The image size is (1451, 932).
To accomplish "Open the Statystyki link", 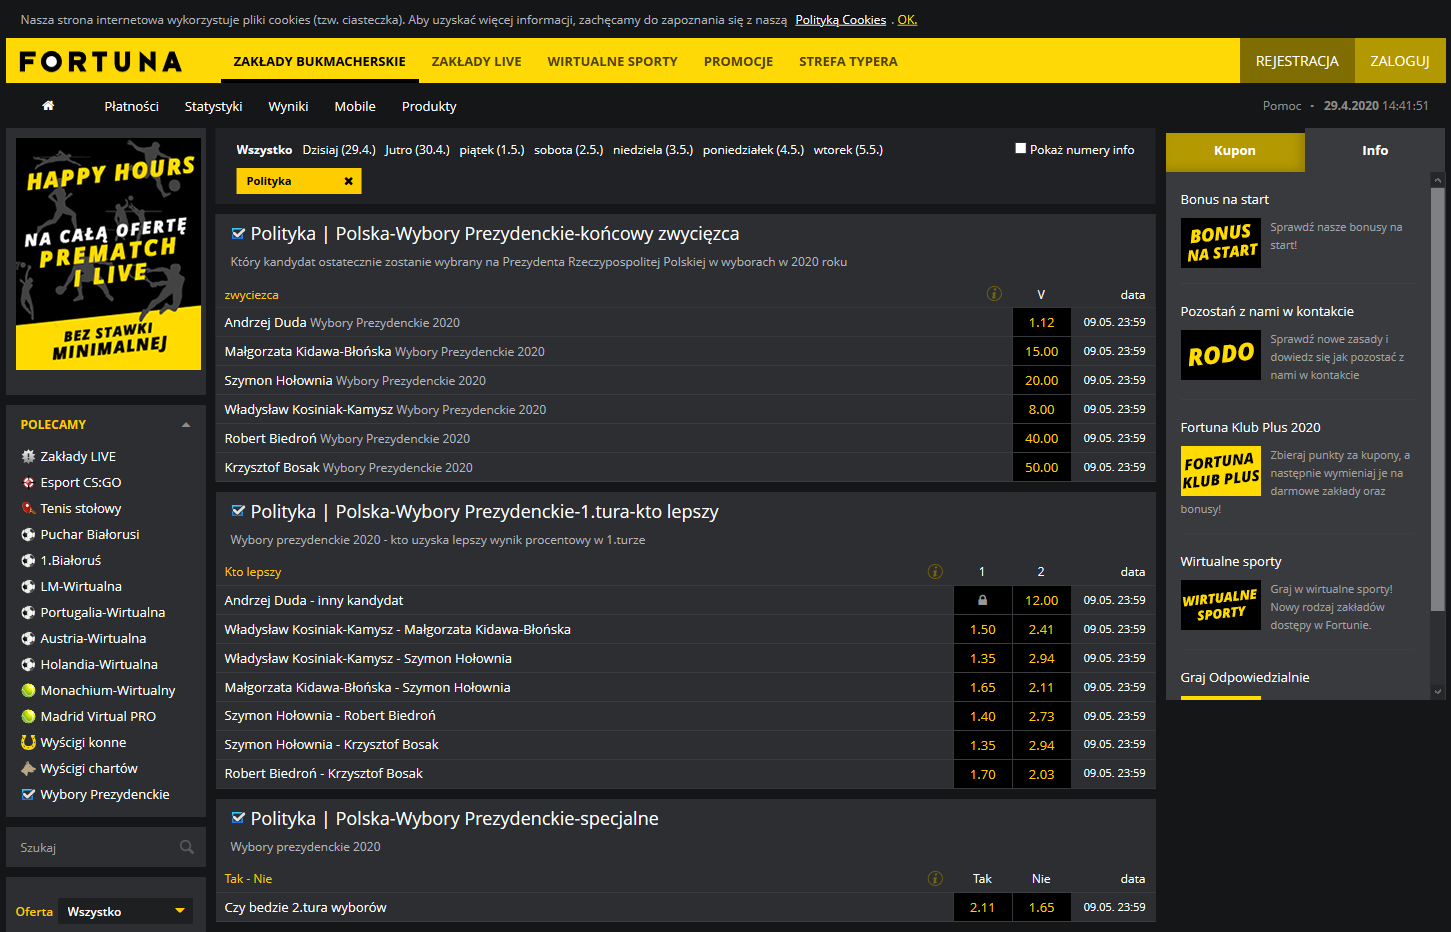I will click(213, 106).
